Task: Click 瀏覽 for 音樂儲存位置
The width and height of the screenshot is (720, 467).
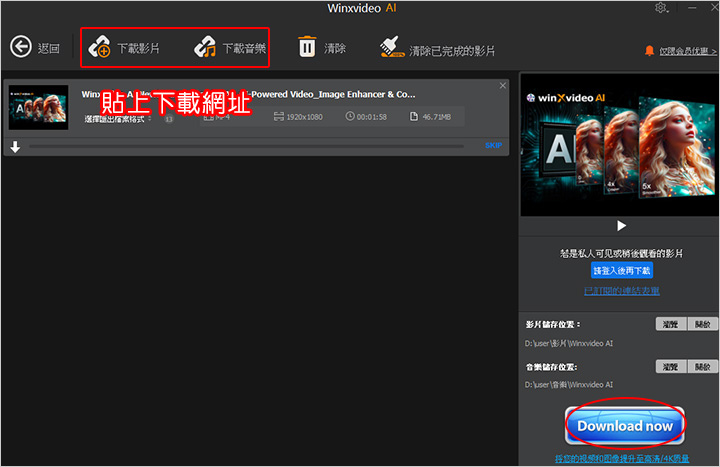Action: click(x=670, y=366)
